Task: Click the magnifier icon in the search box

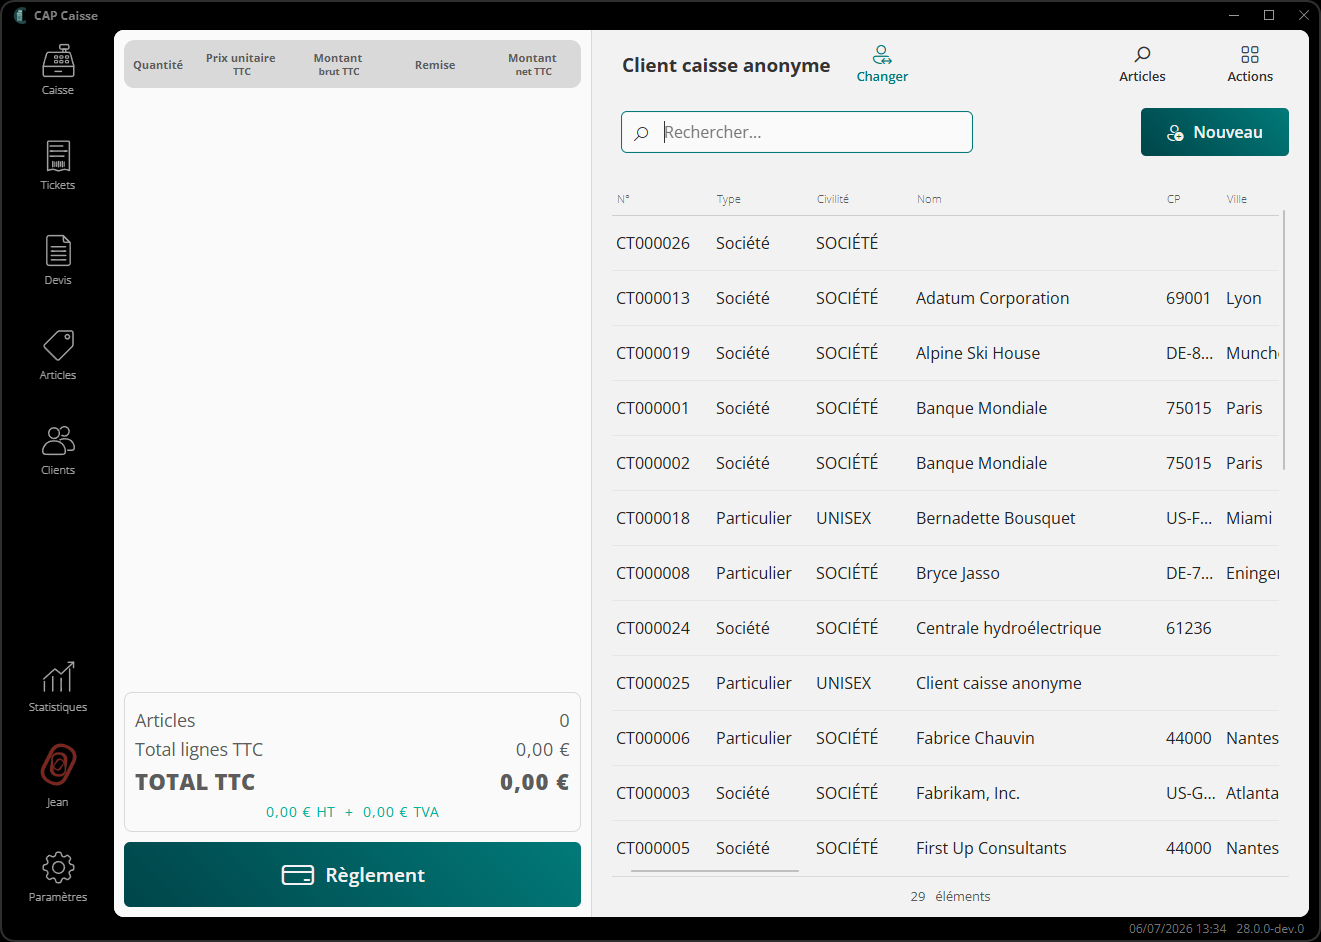Action: [642, 133]
